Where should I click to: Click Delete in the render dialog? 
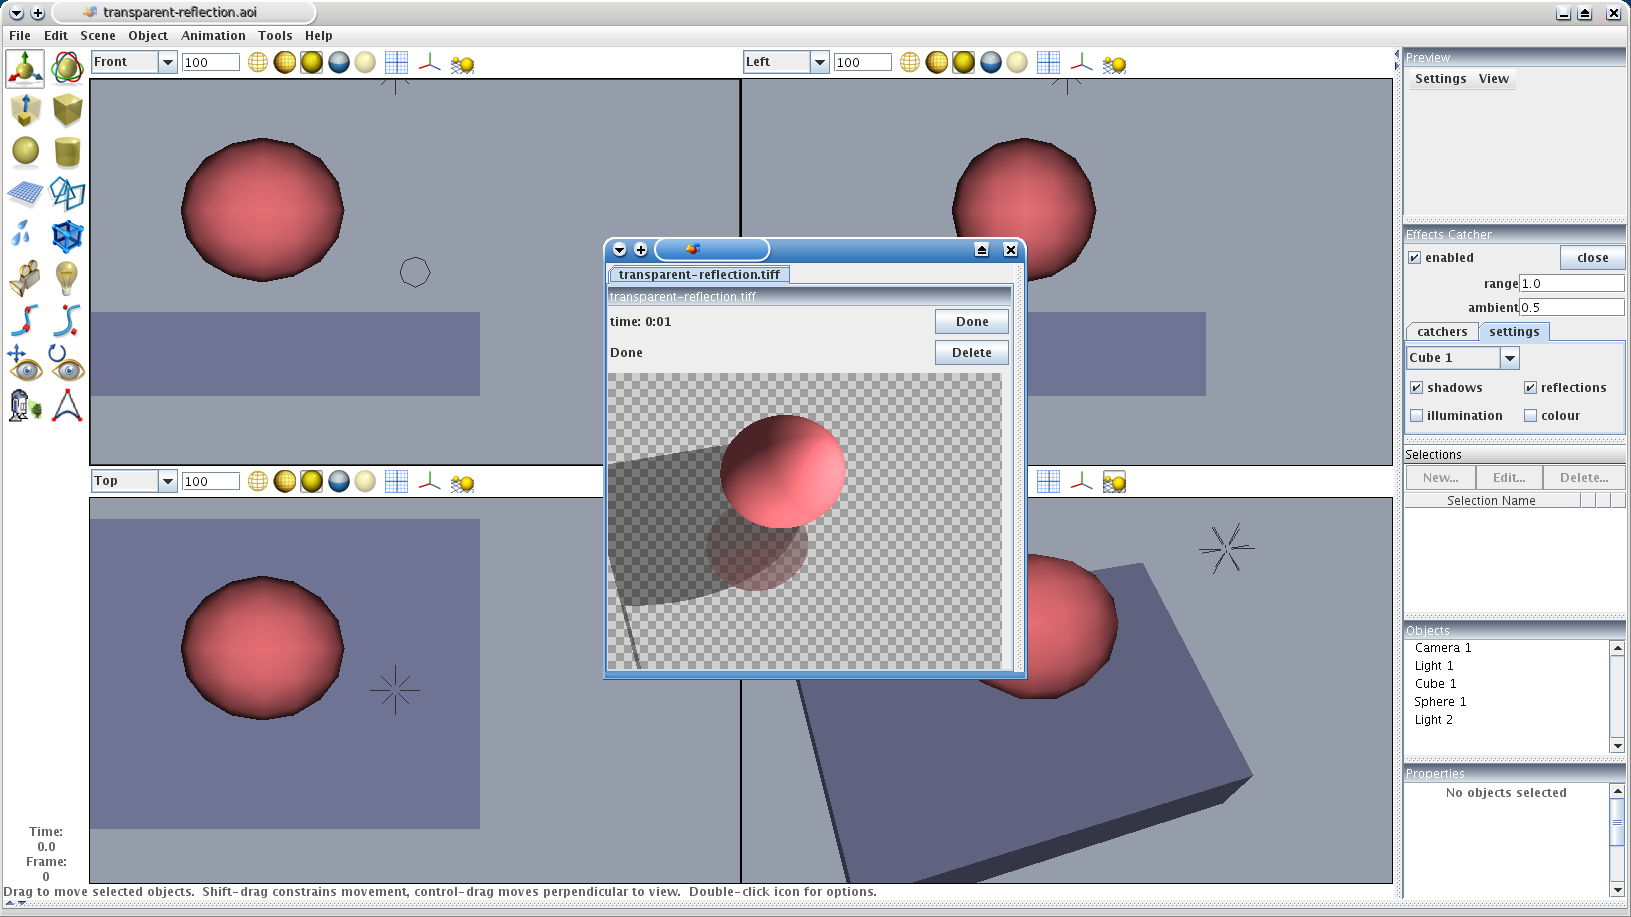click(x=972, y=353)
